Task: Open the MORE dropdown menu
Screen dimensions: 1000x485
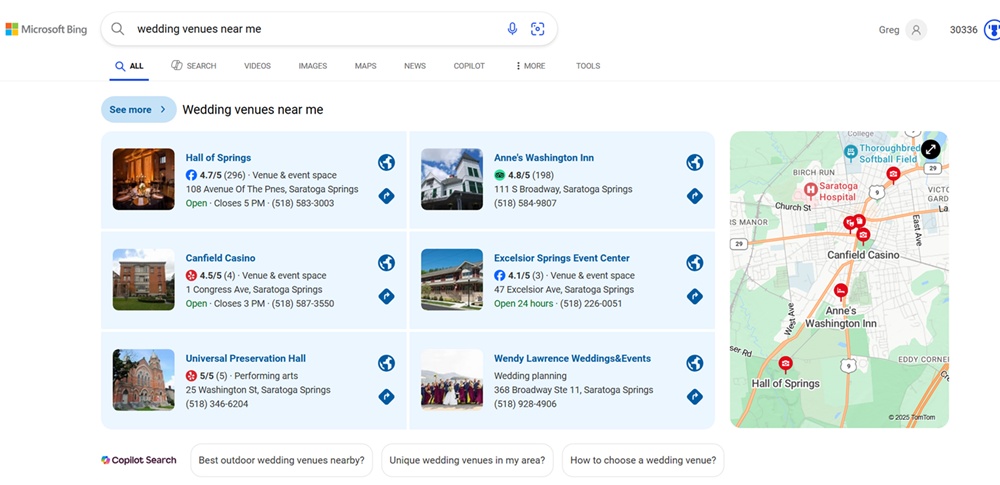Action: 530,66
